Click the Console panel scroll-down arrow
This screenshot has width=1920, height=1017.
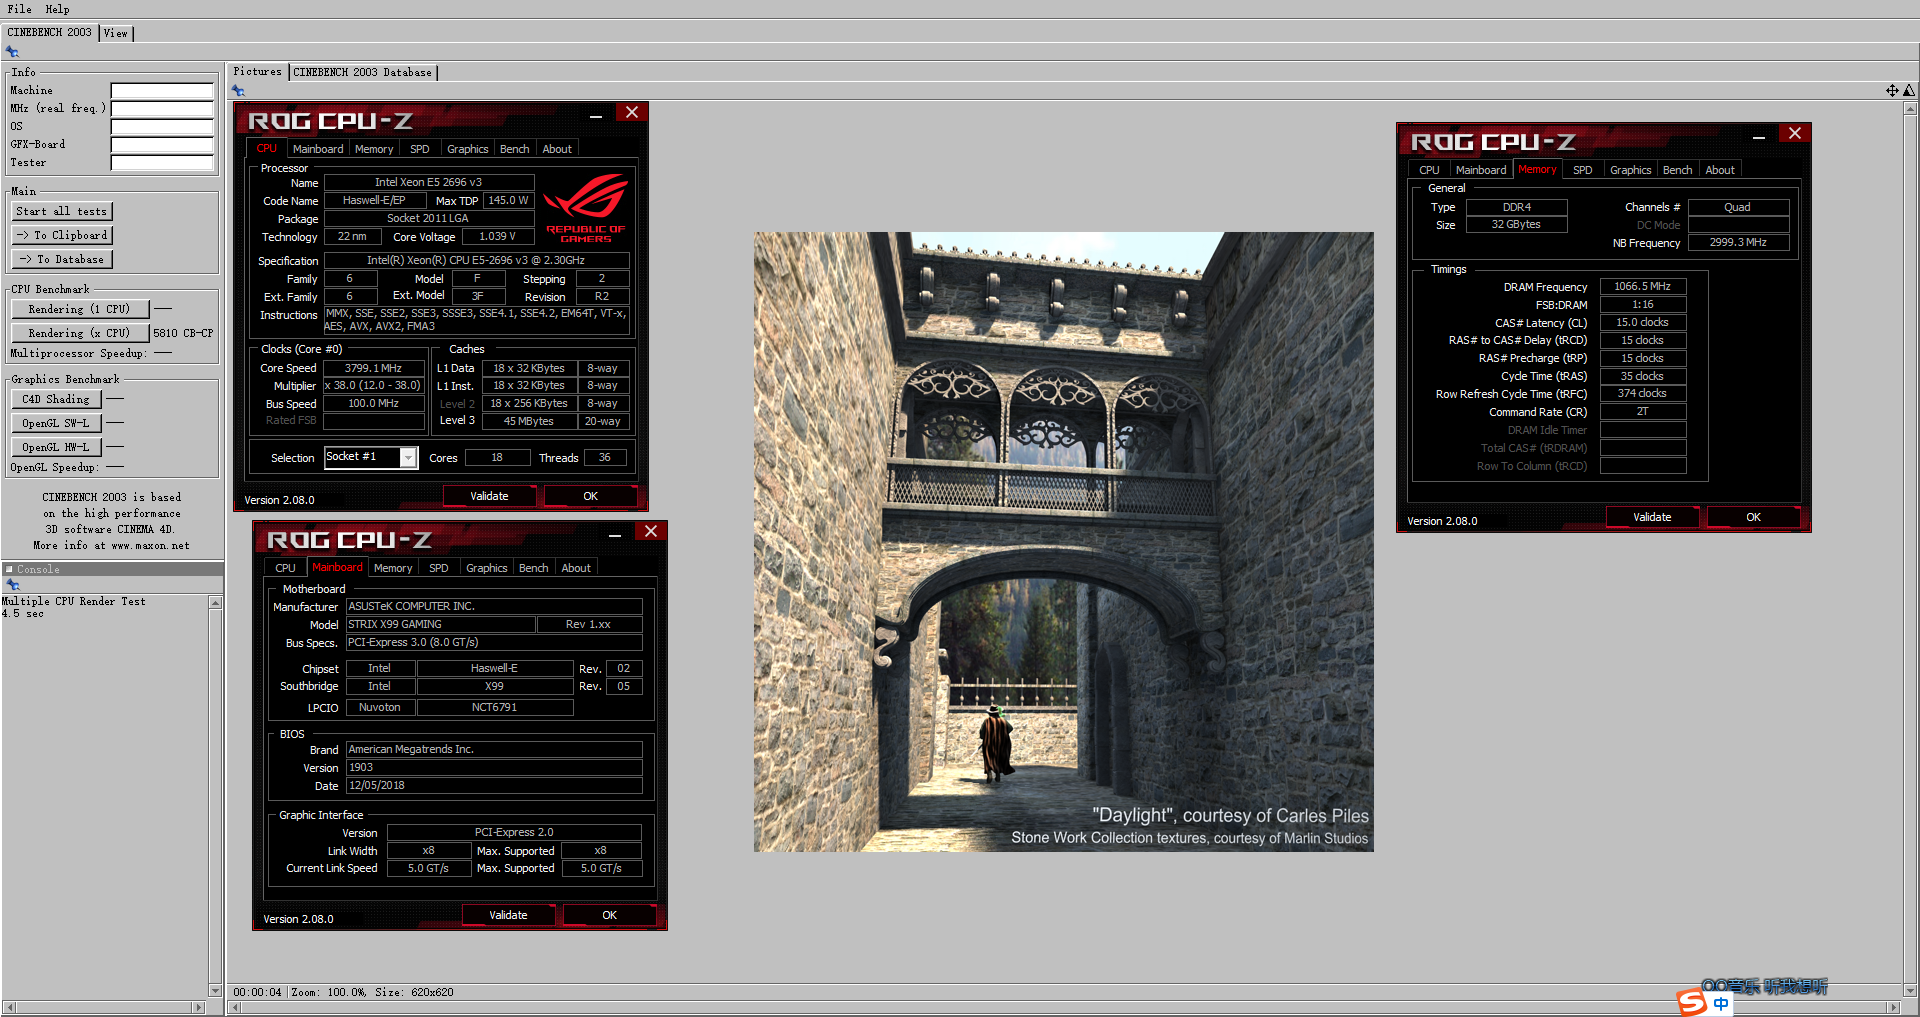(x=215, y=991)
